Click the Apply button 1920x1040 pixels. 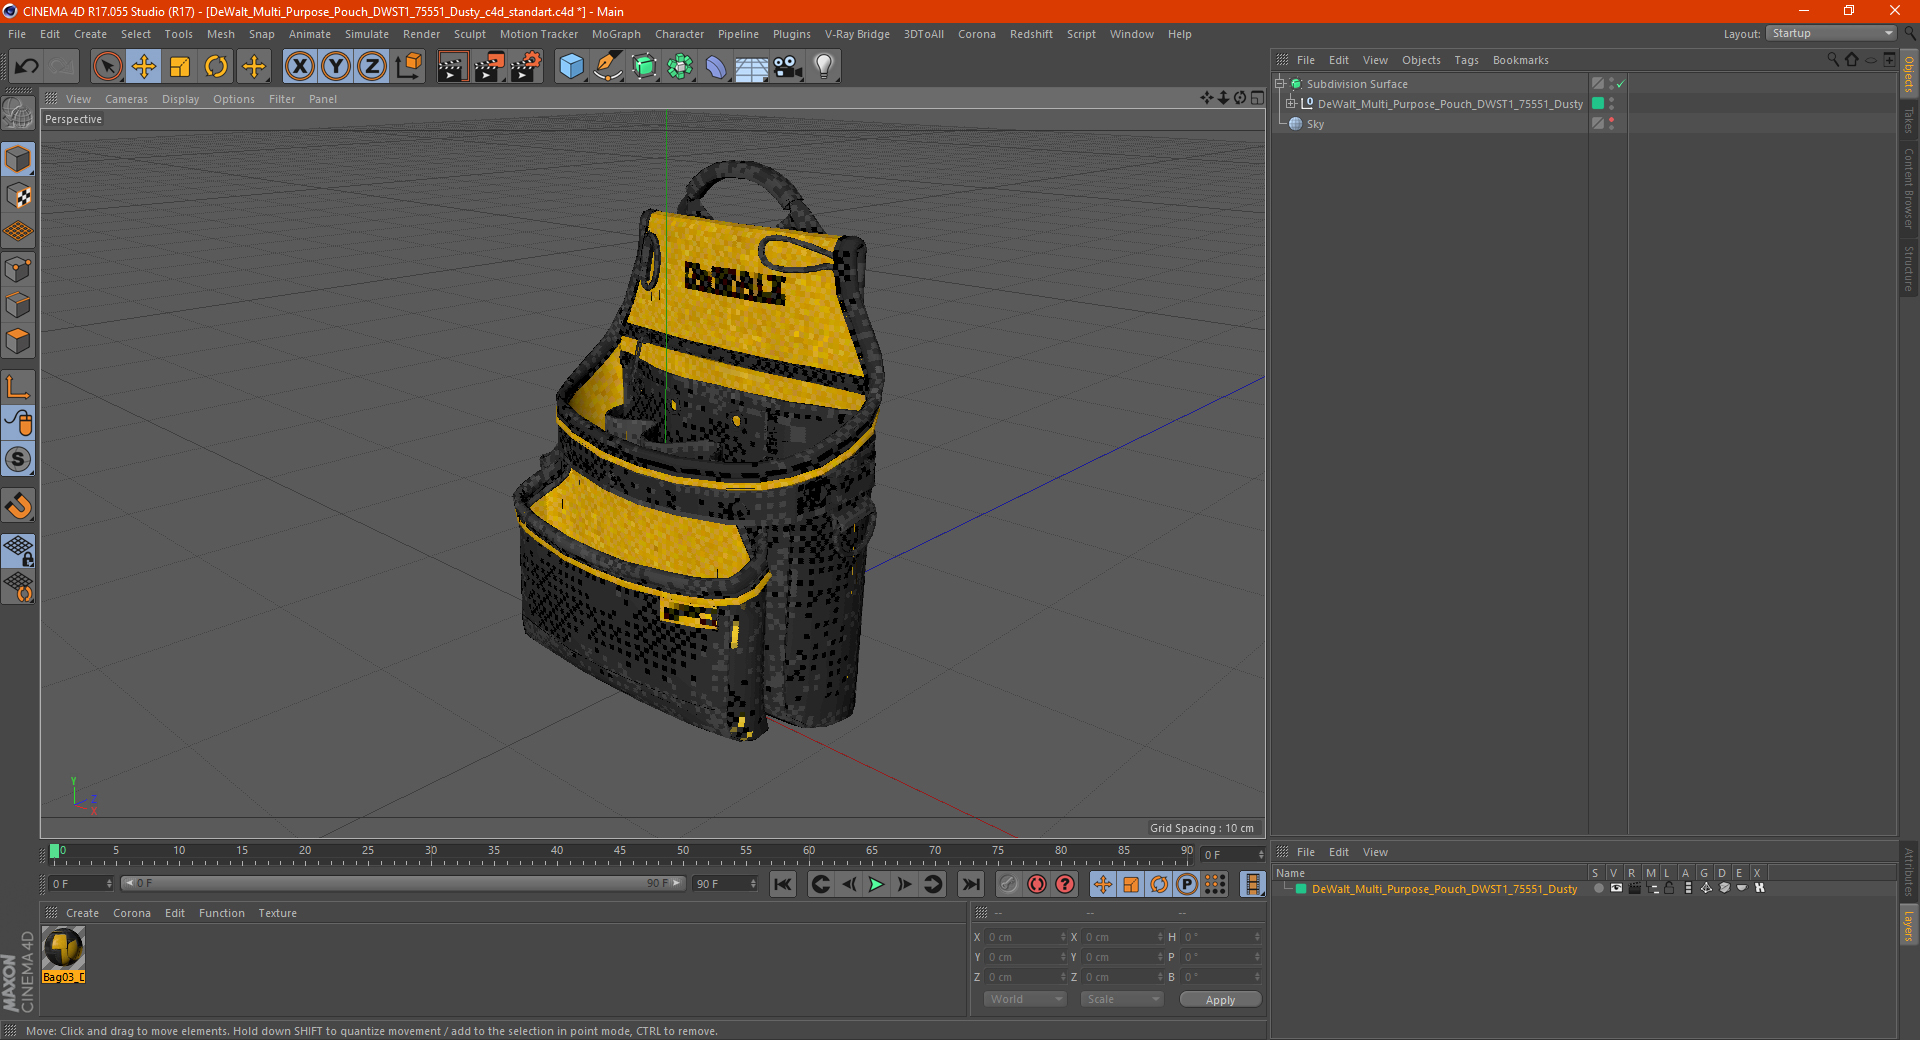tap(1220, 1000)
